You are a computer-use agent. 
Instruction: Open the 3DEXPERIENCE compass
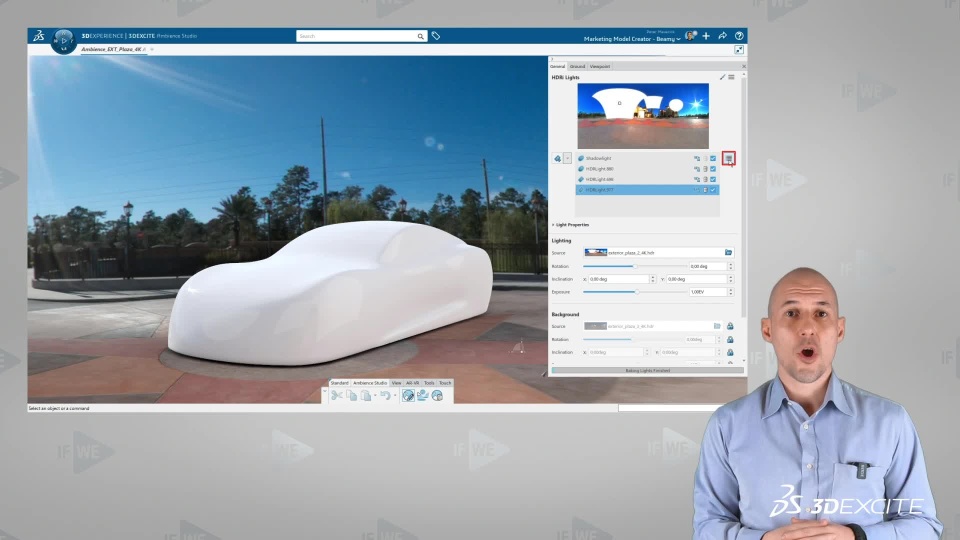(64, 41)
